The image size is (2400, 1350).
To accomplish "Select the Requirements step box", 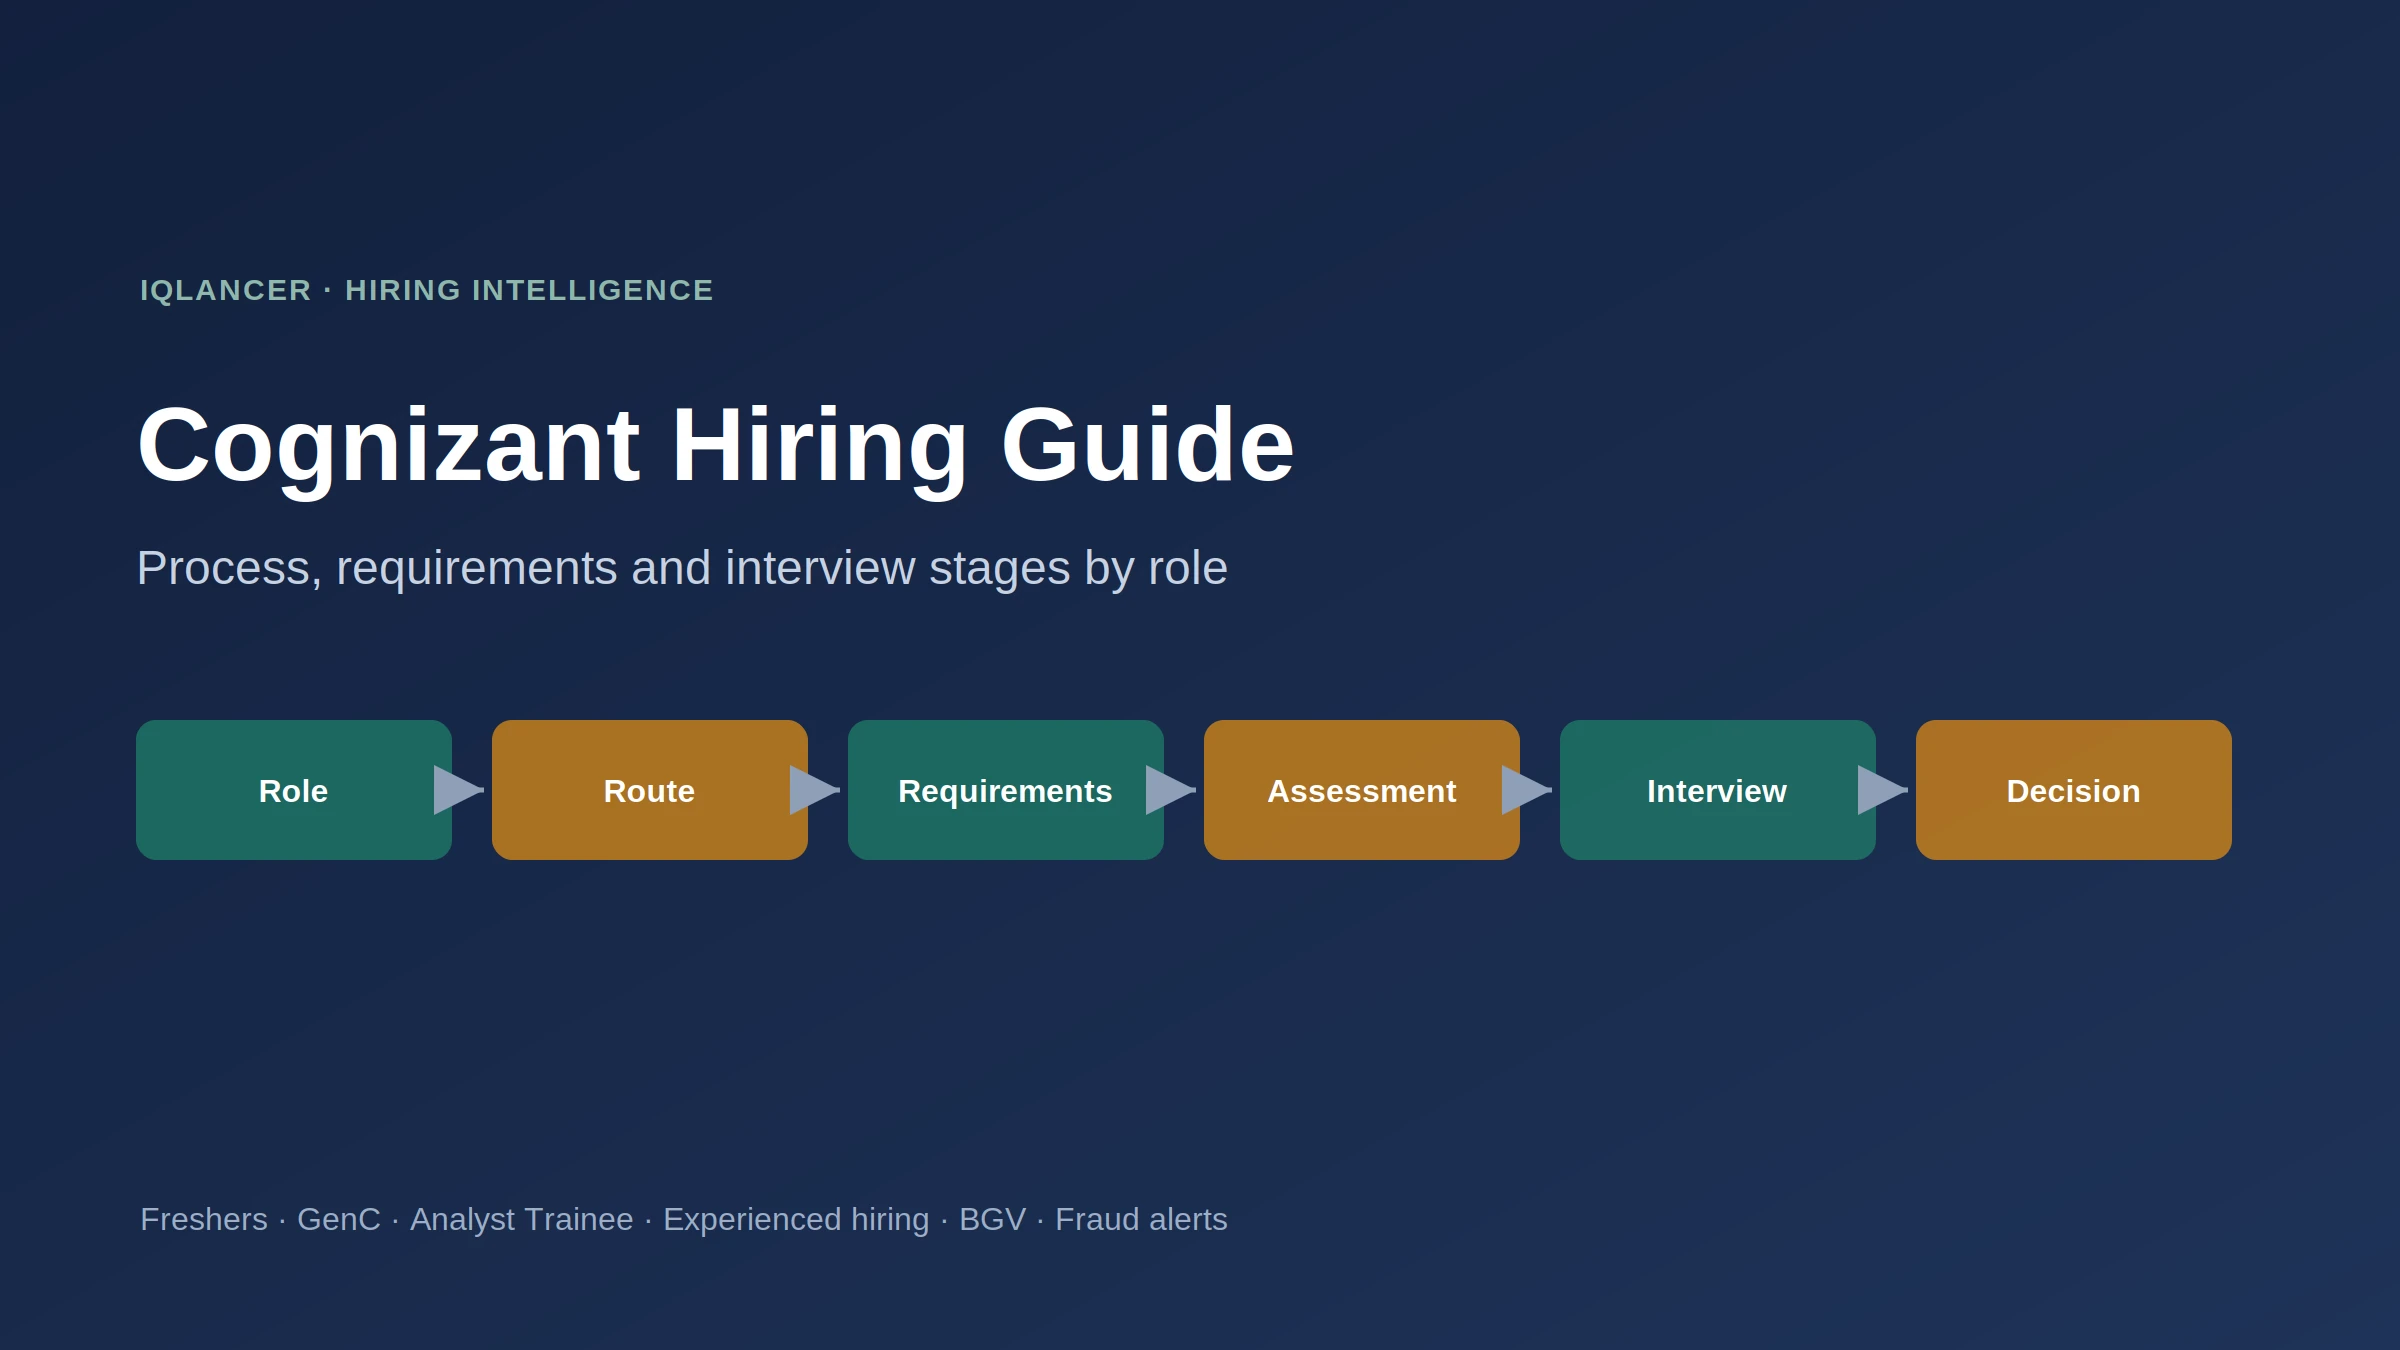I will (1006, 790).
